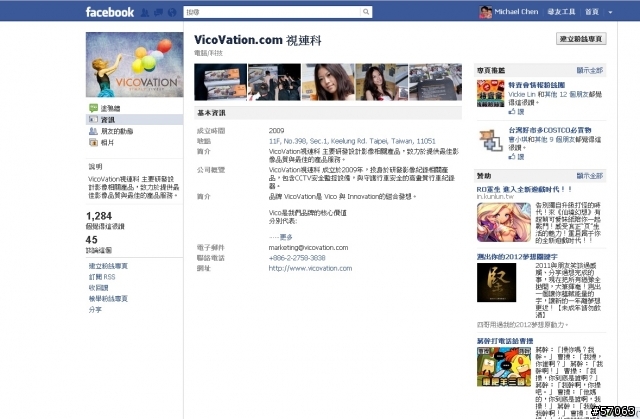Open 搞幹打電話給曹操 ad title
Image resolution: width=640 pixels, height=419 pixels.
(505, 341)
